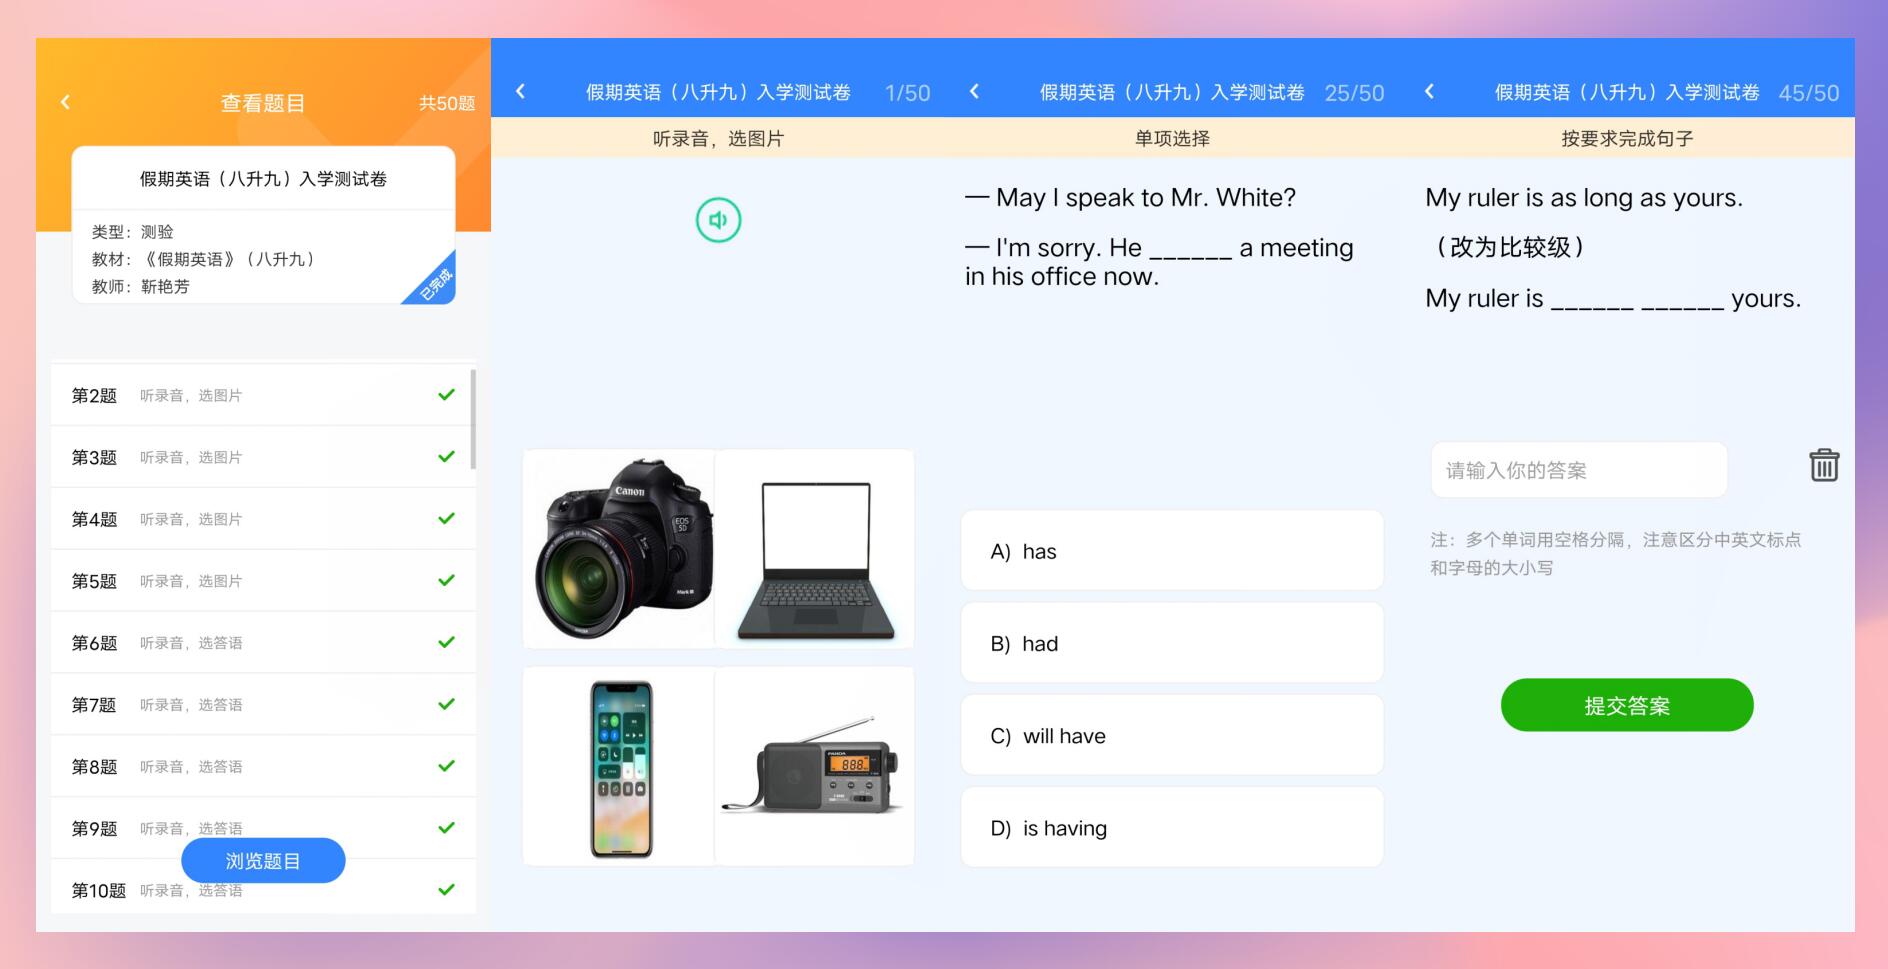Open 第6题 听录音,选答语 item
This screenshot has width=1888, height=969.
pos(262,642)
